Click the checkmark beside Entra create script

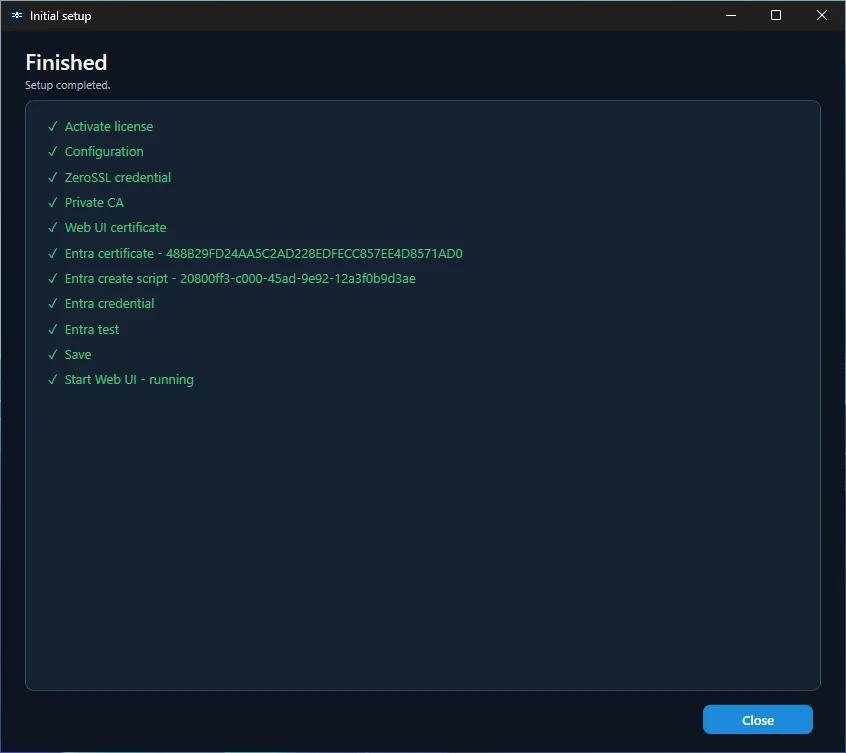(x=52, y=278)
